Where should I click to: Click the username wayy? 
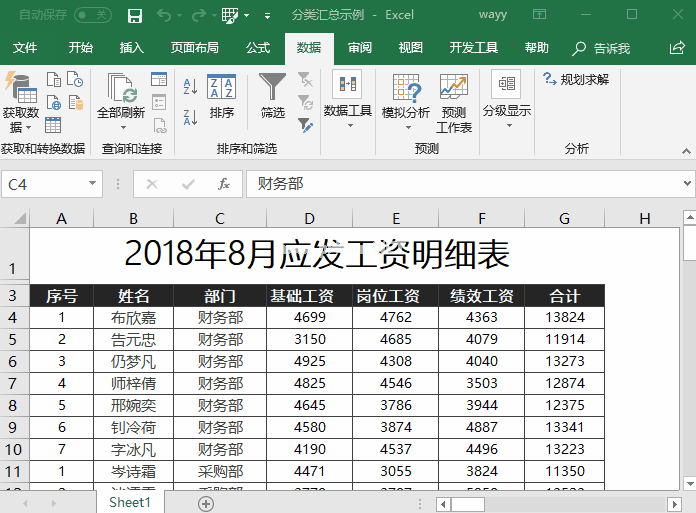[x=493, y=15]
